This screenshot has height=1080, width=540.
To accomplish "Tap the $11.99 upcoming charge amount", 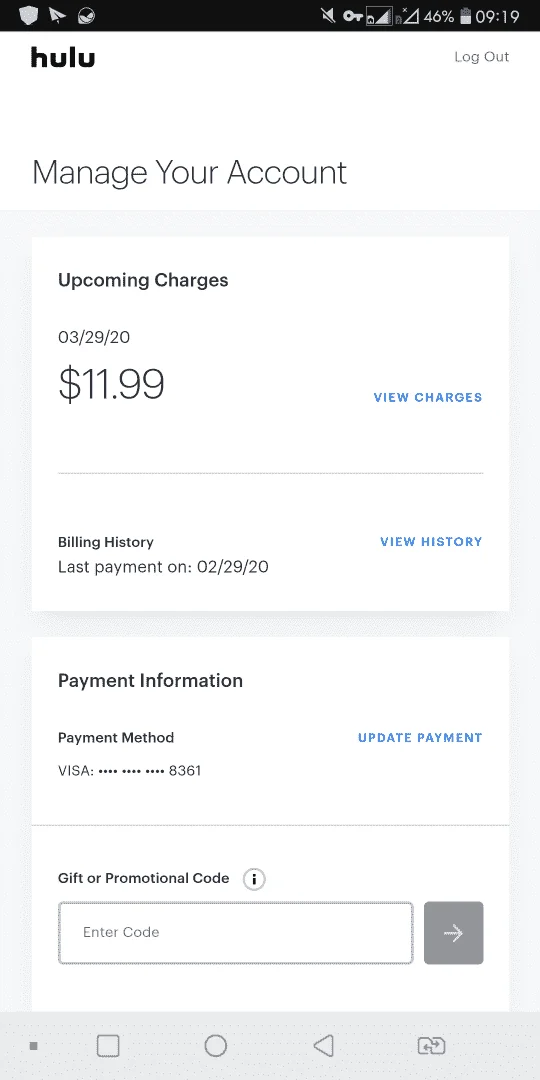I will coord(112,384).
